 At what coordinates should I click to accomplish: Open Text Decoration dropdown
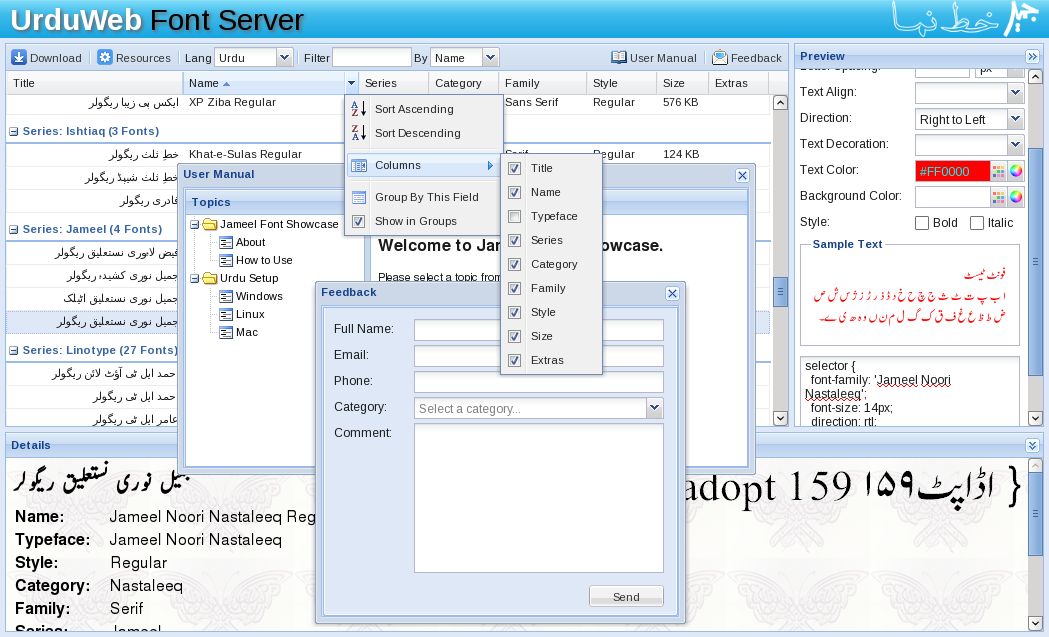pos(1016,144)
